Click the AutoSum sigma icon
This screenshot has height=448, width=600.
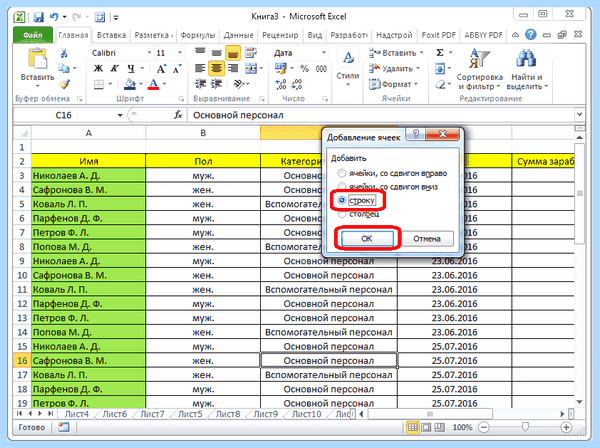[440, 52]
